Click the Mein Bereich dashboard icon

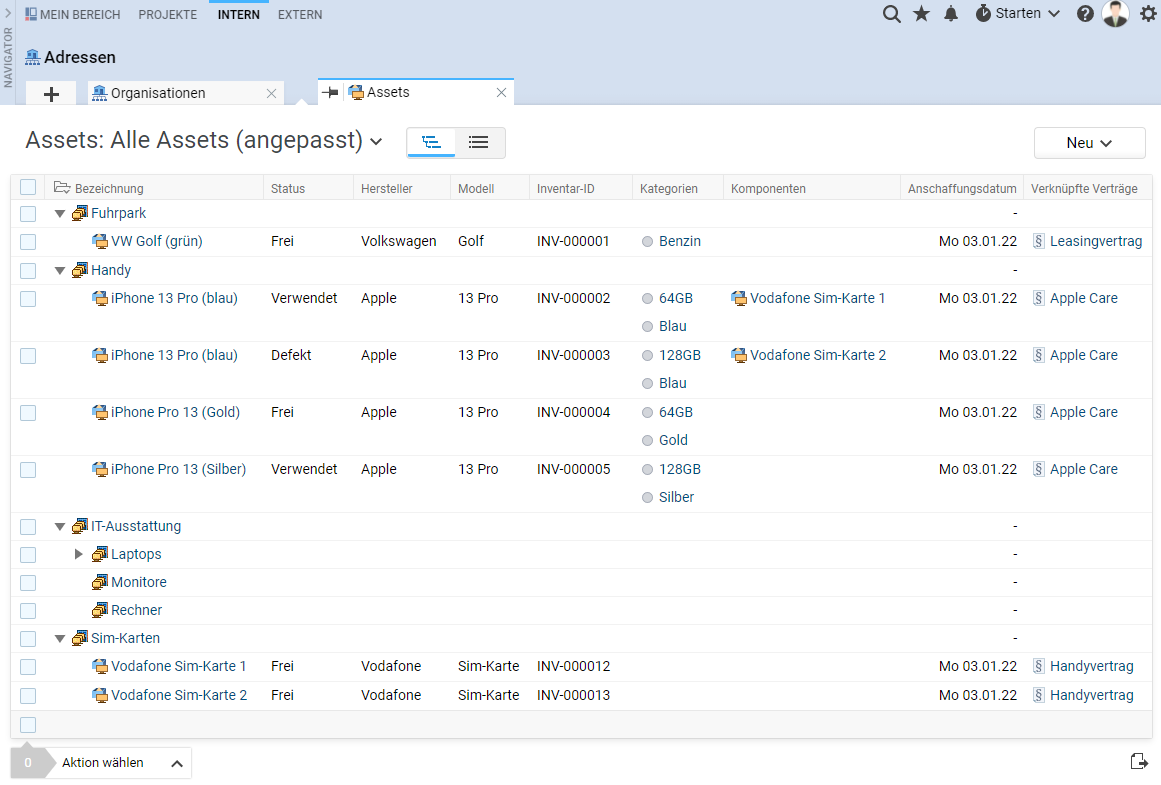(31, 14)
